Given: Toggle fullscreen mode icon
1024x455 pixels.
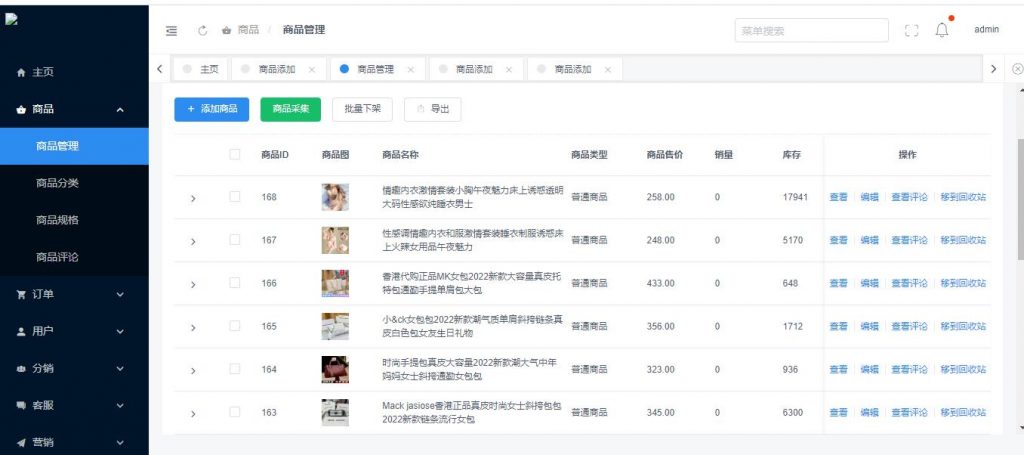Looking at the screenshot, I should pos(911,30).
